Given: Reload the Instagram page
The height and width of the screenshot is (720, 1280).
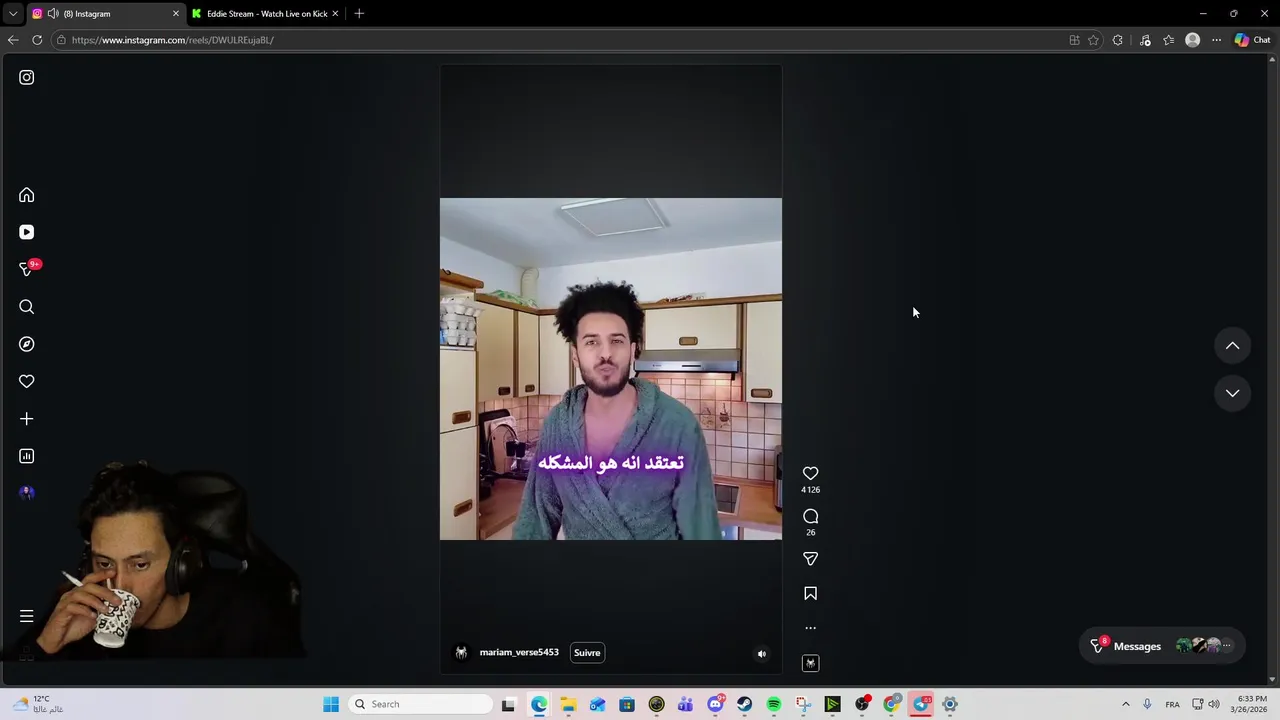Looking at the screenshot, I should pos(37,40).
